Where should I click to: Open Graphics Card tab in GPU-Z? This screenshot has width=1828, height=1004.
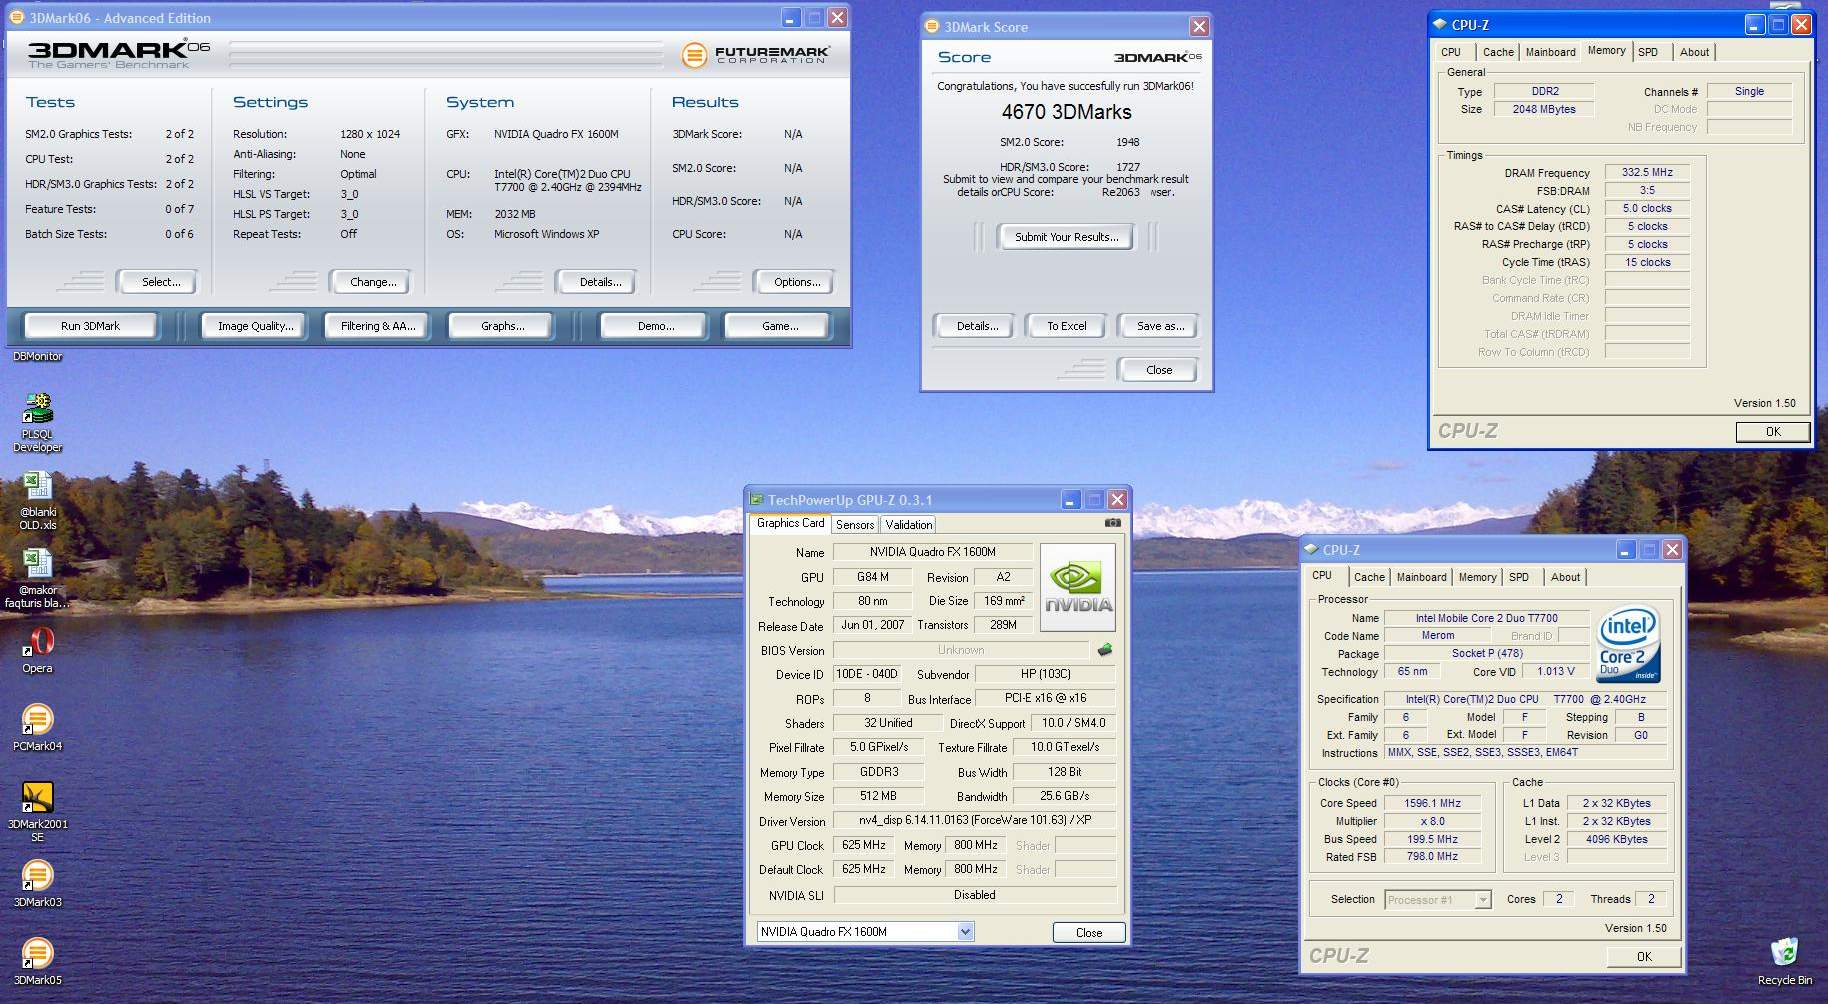click(790, 523)
